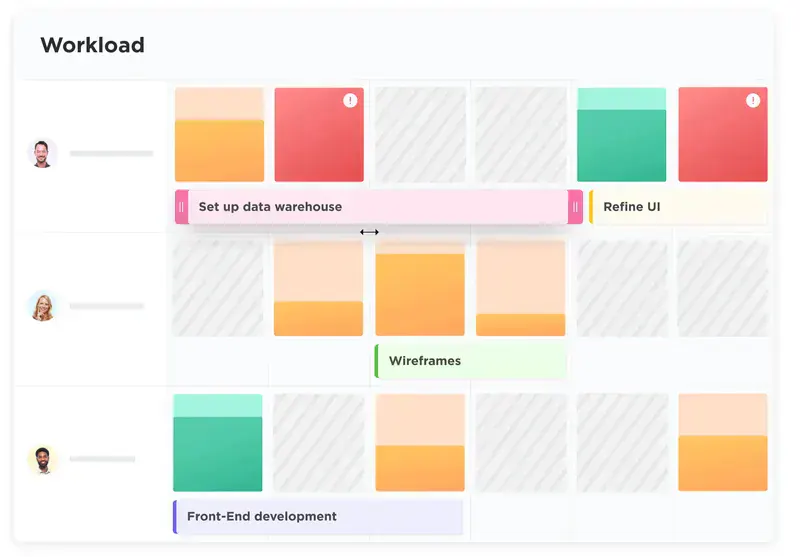The height and width of the screenshot is (557, 800).
Task: Select the tallest orange block in middle row
Action: click(x=420, y=289)
